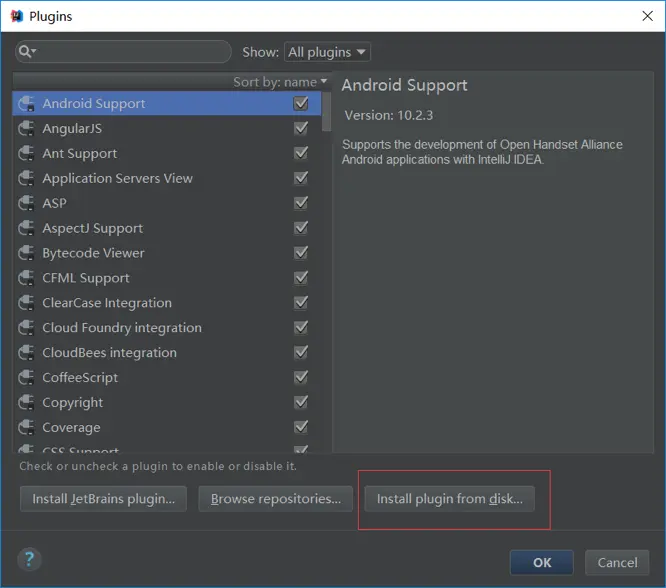Toggle the Coverage plugin checkbox

301,427
